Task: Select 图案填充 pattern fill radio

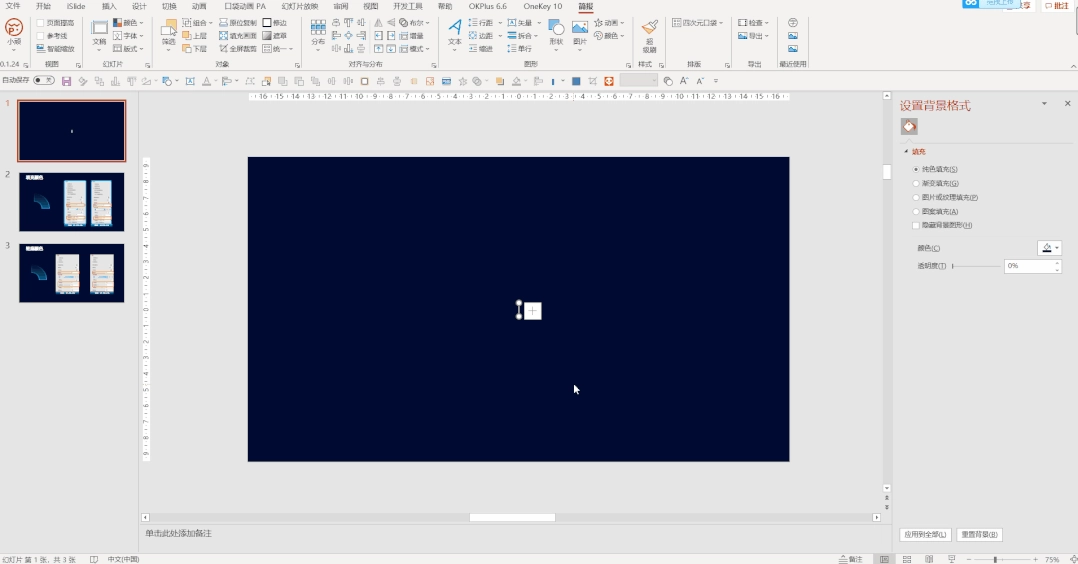Action: 916,212
